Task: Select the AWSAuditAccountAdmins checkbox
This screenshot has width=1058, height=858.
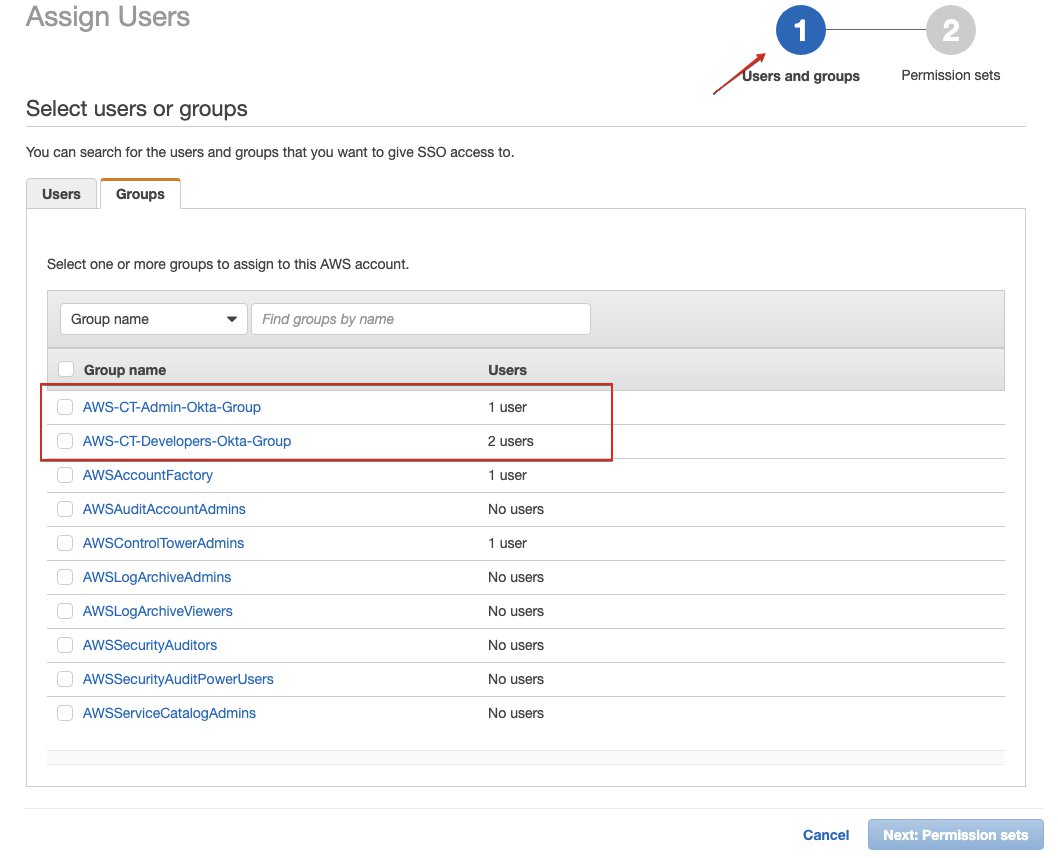Action: [x=65, y=509]
